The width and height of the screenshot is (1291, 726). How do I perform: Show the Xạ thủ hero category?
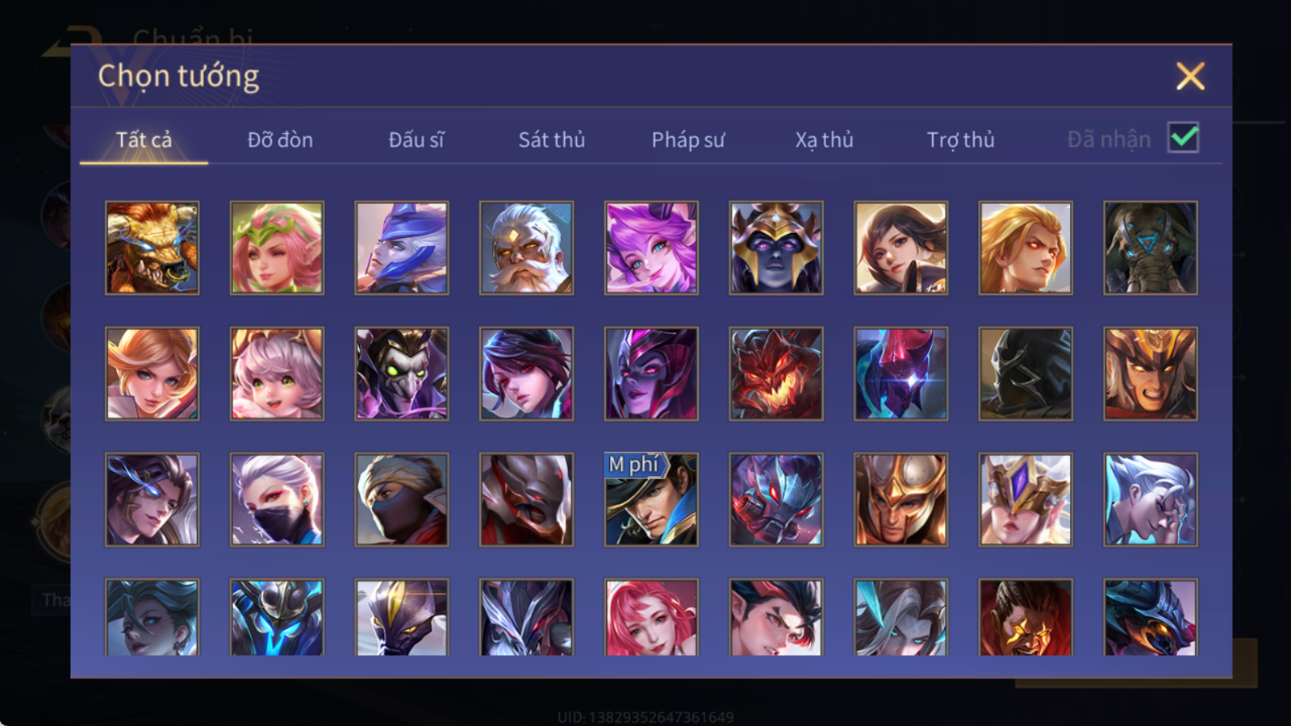824,140
